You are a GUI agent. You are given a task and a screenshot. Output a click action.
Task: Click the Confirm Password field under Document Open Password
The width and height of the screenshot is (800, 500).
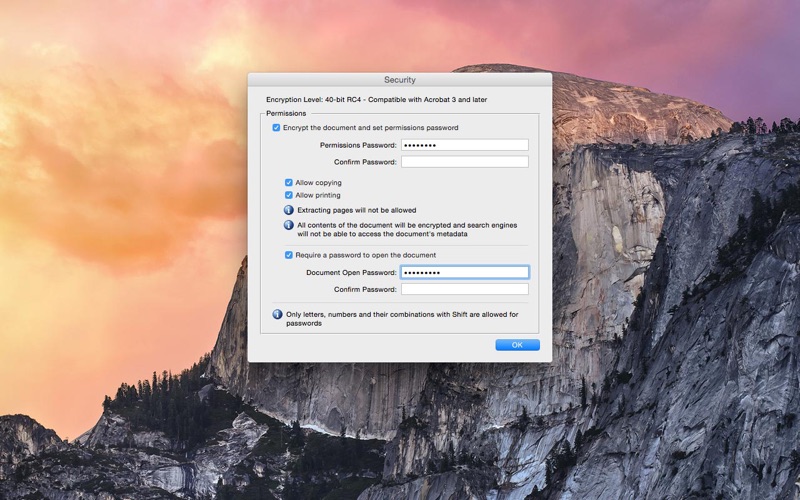coord(465,289)
